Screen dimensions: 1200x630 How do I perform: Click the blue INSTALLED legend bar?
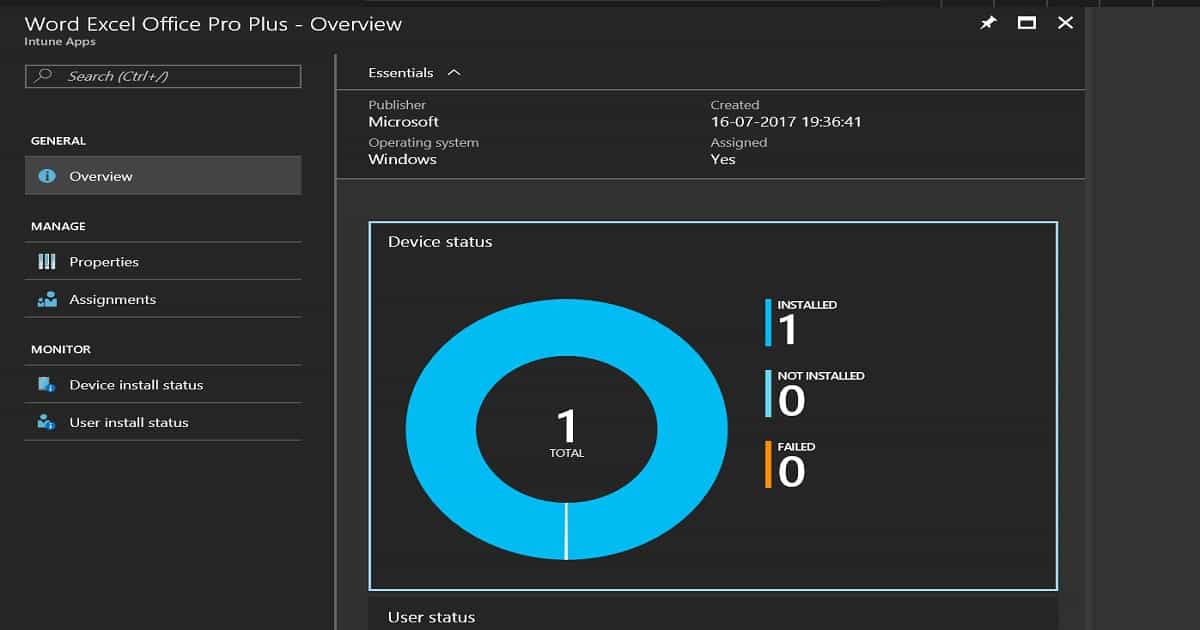(x=768, y=323)
